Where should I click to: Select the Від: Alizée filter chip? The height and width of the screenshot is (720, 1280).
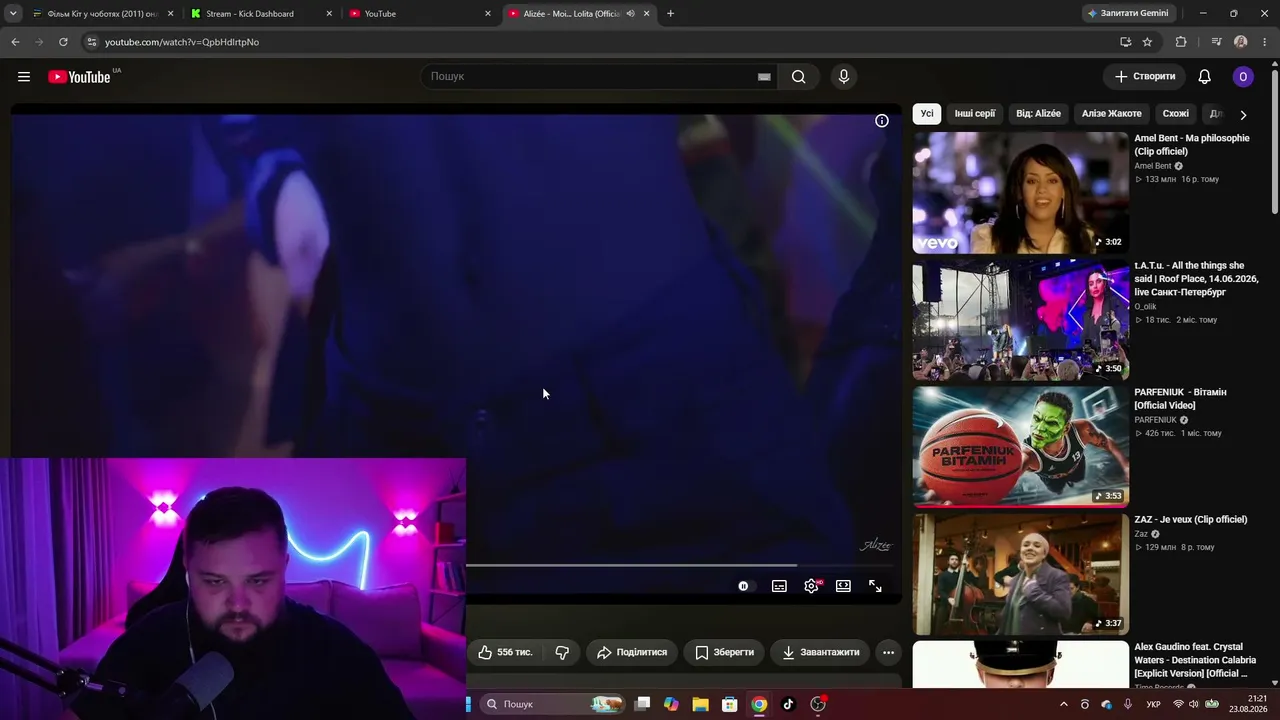pos(1038,114)
